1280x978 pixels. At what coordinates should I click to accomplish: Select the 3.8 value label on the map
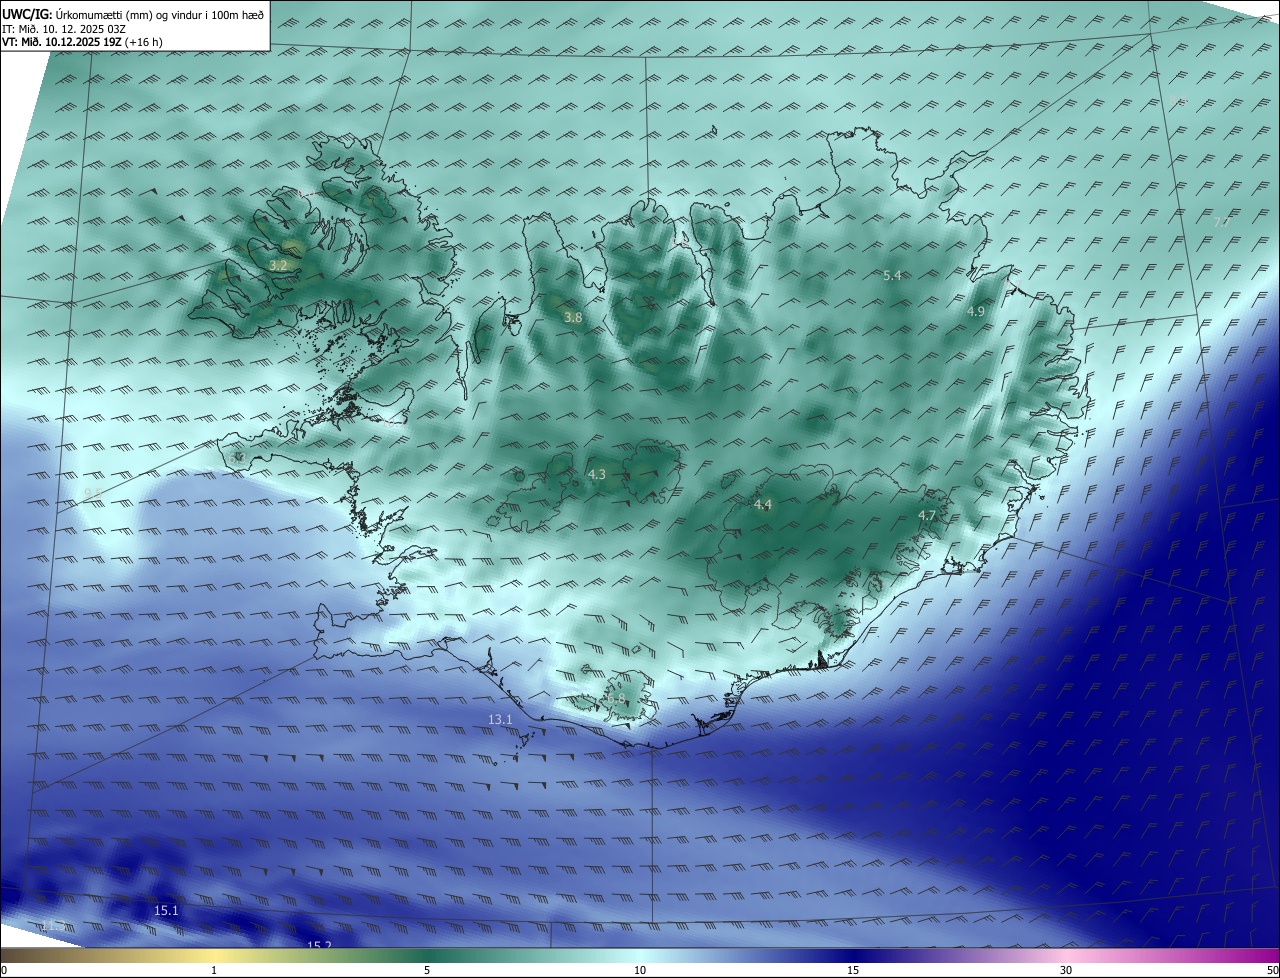[572, 318]
